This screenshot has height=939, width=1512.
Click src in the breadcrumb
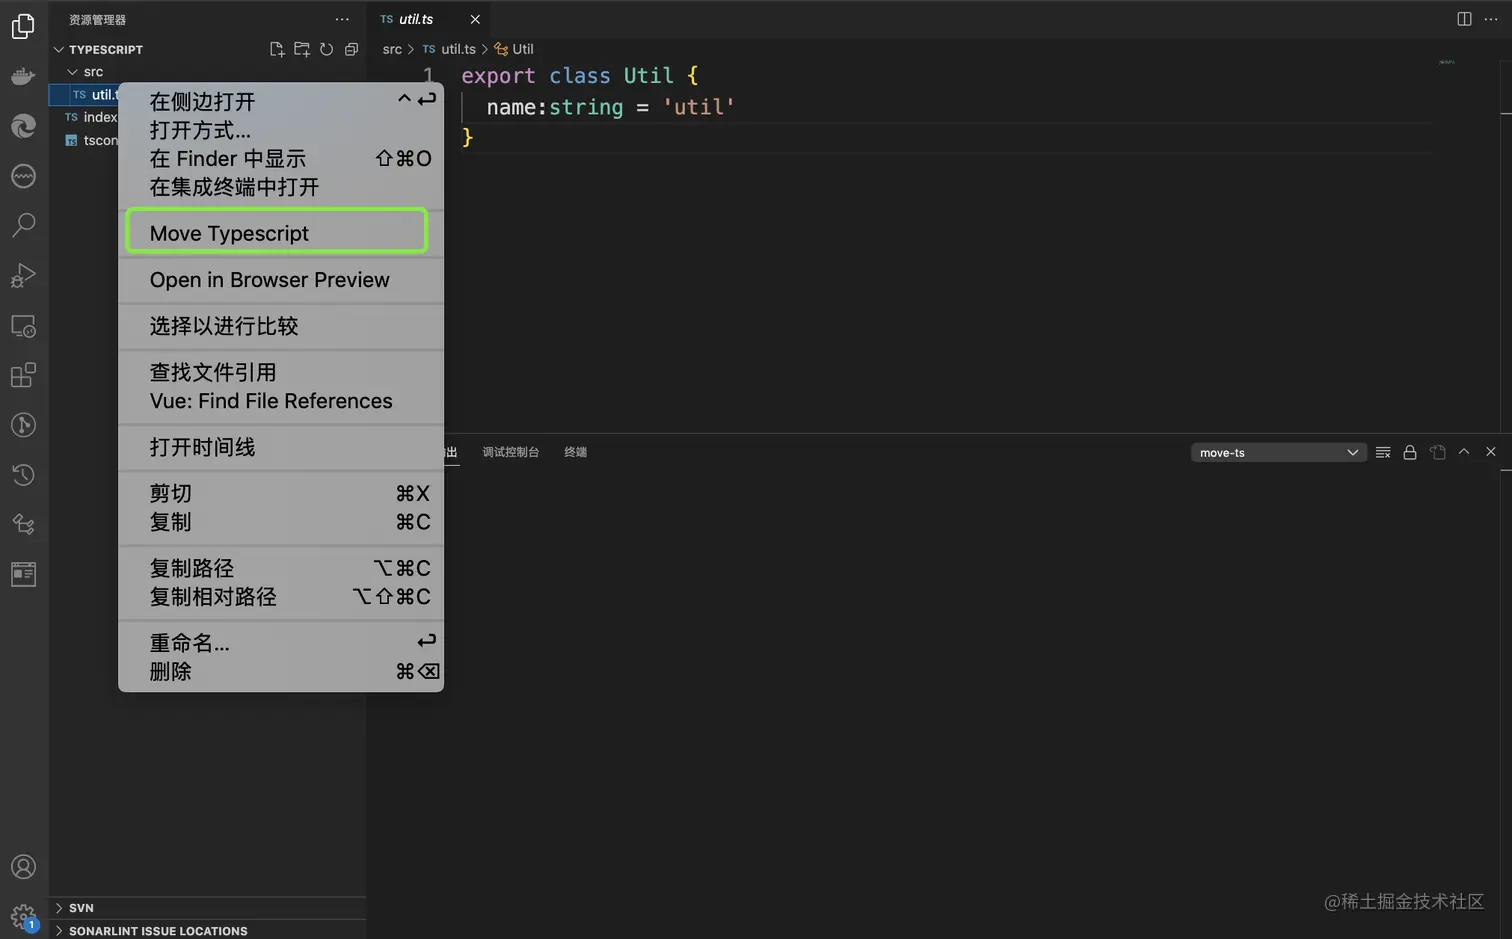coord(392,49)
